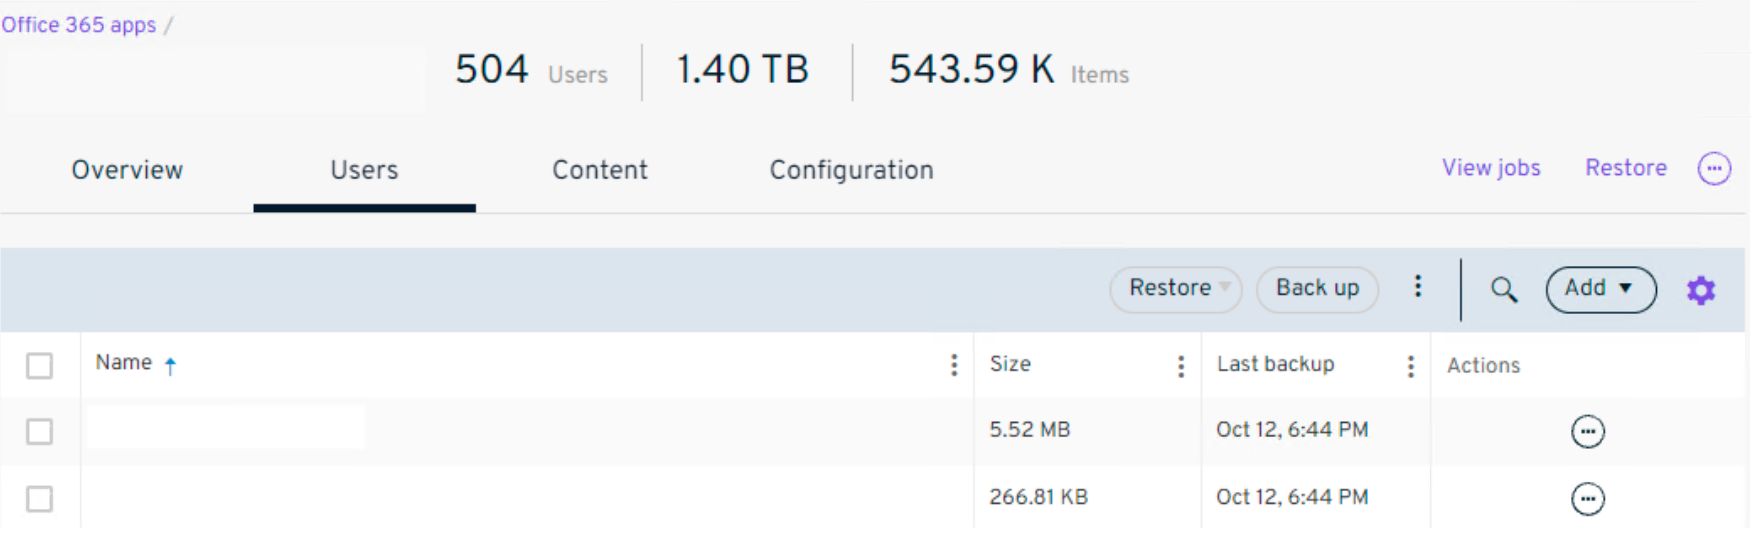This screenshot has width=1757, height=533.
Task: Switch to the Overview tab
Action: (x=127, y=170)
